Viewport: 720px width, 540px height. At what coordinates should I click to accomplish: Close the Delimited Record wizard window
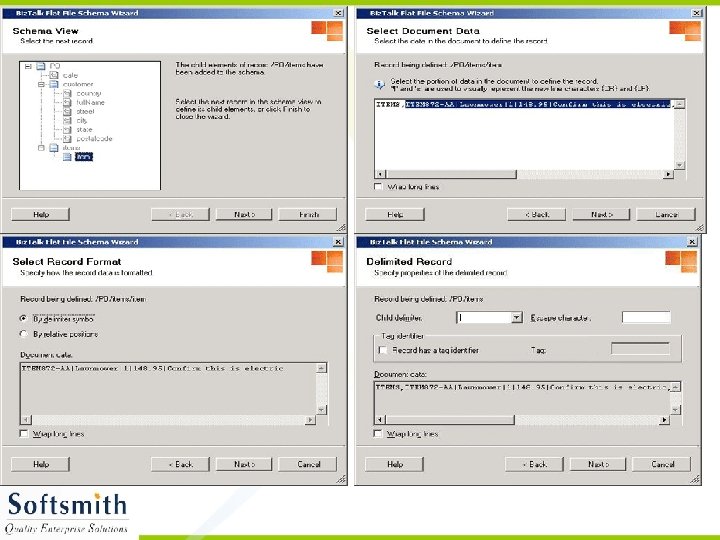pos(692,242)
